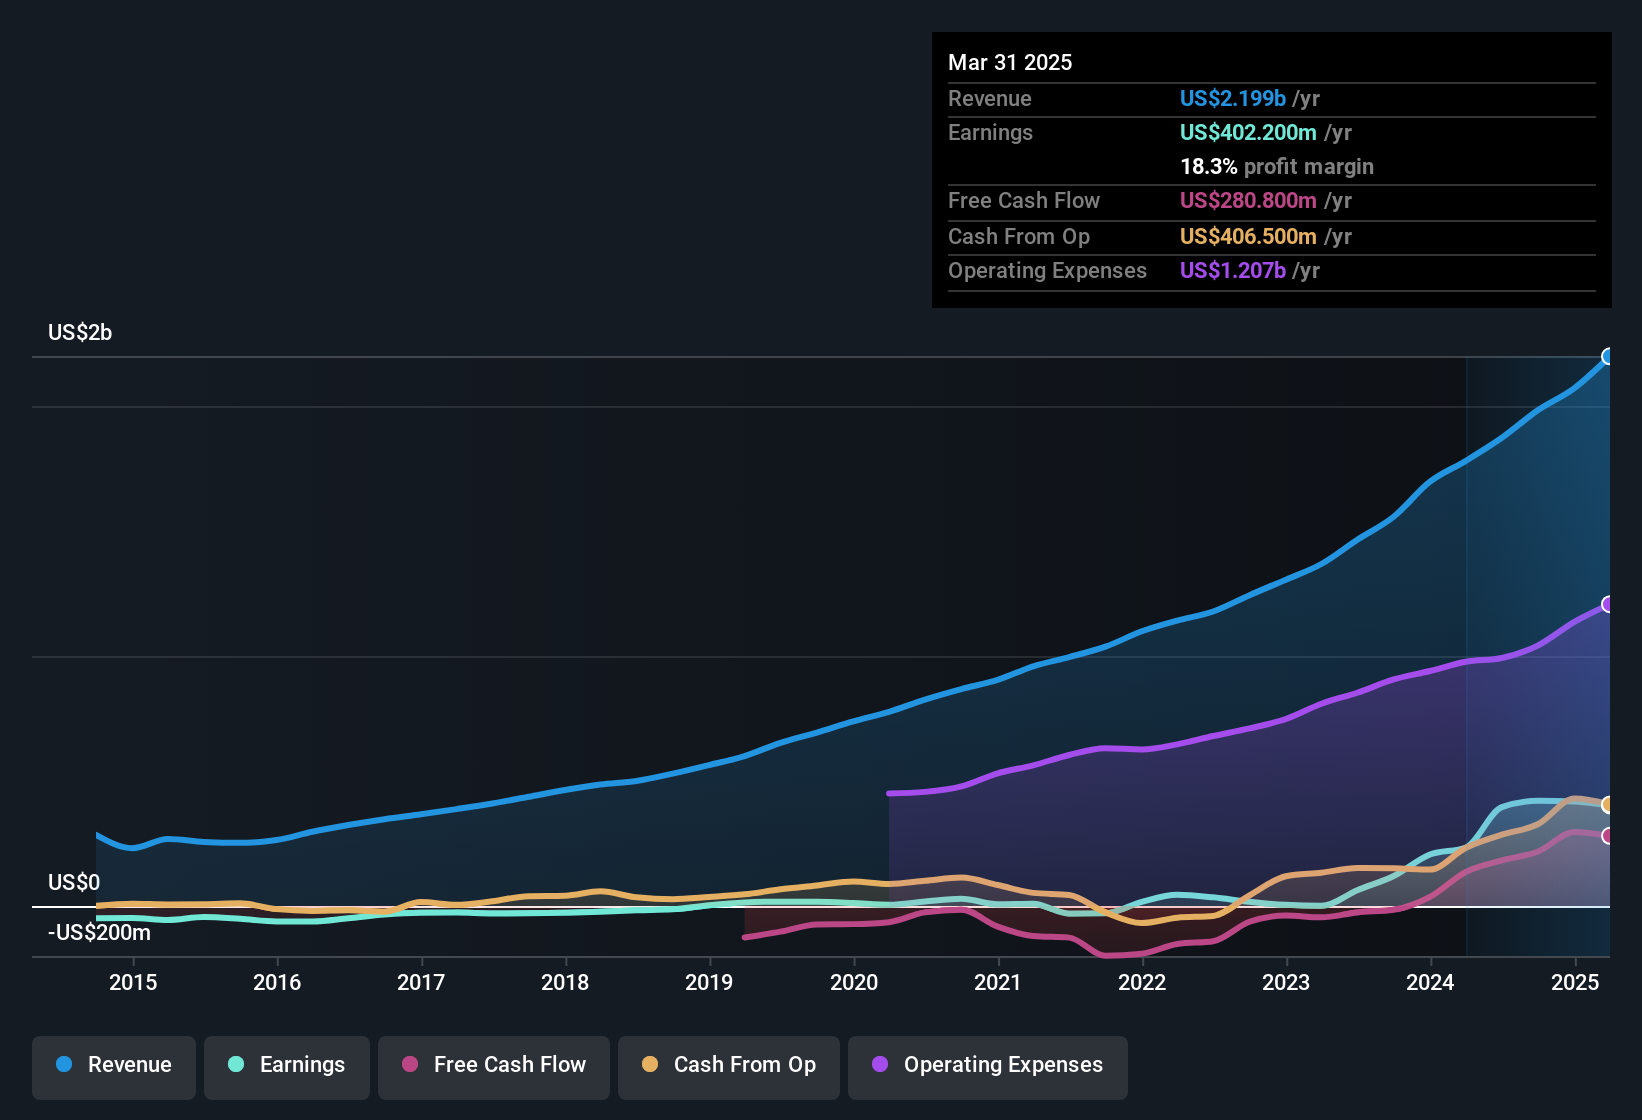Toggle Operating Expenses legend item
The width and height of the screenshot is (1642, 1120).
(x=988, y=1066)
